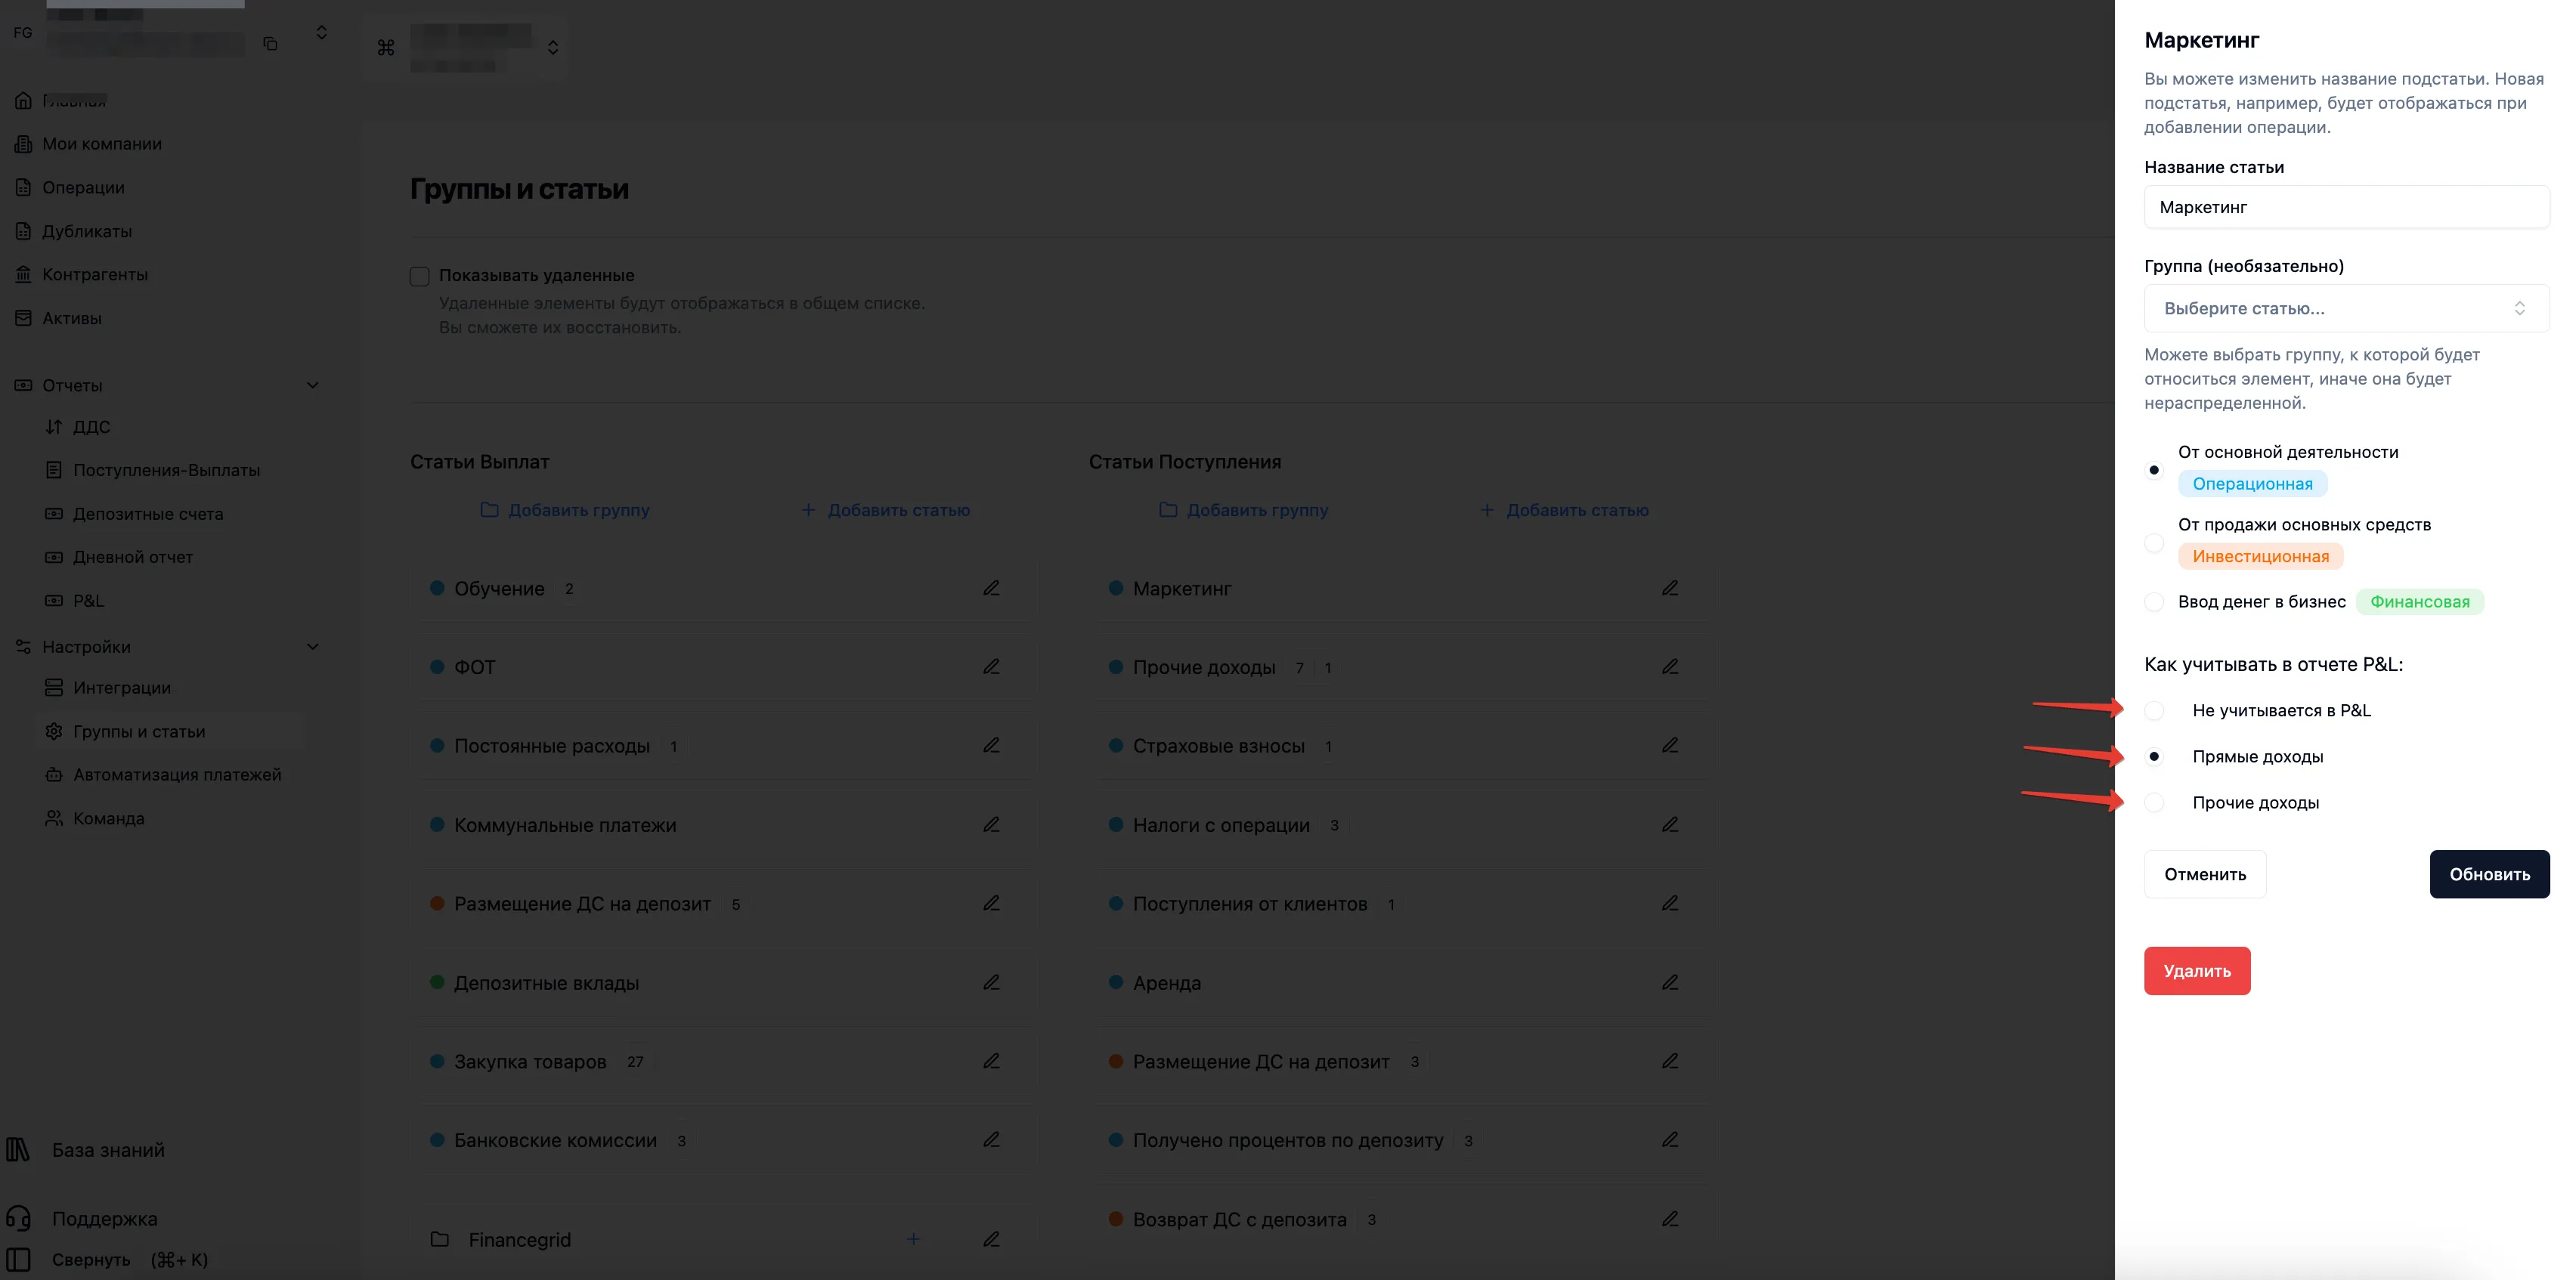This screenshot has height=1280, width=2576.
Task: Open Операции in the sidebar
Action: [x=83, y=187]
